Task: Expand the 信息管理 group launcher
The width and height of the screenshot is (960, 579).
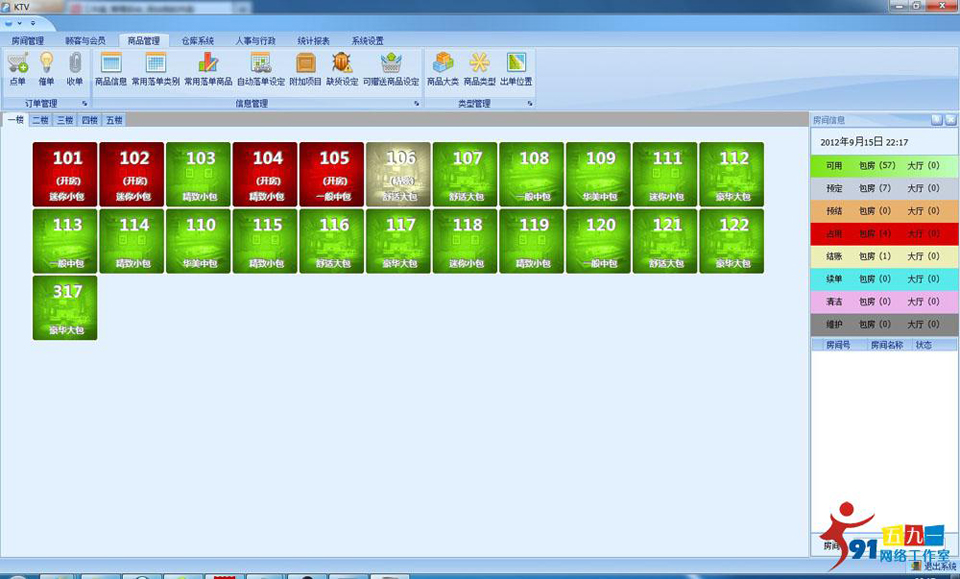Action: (416, 103)
